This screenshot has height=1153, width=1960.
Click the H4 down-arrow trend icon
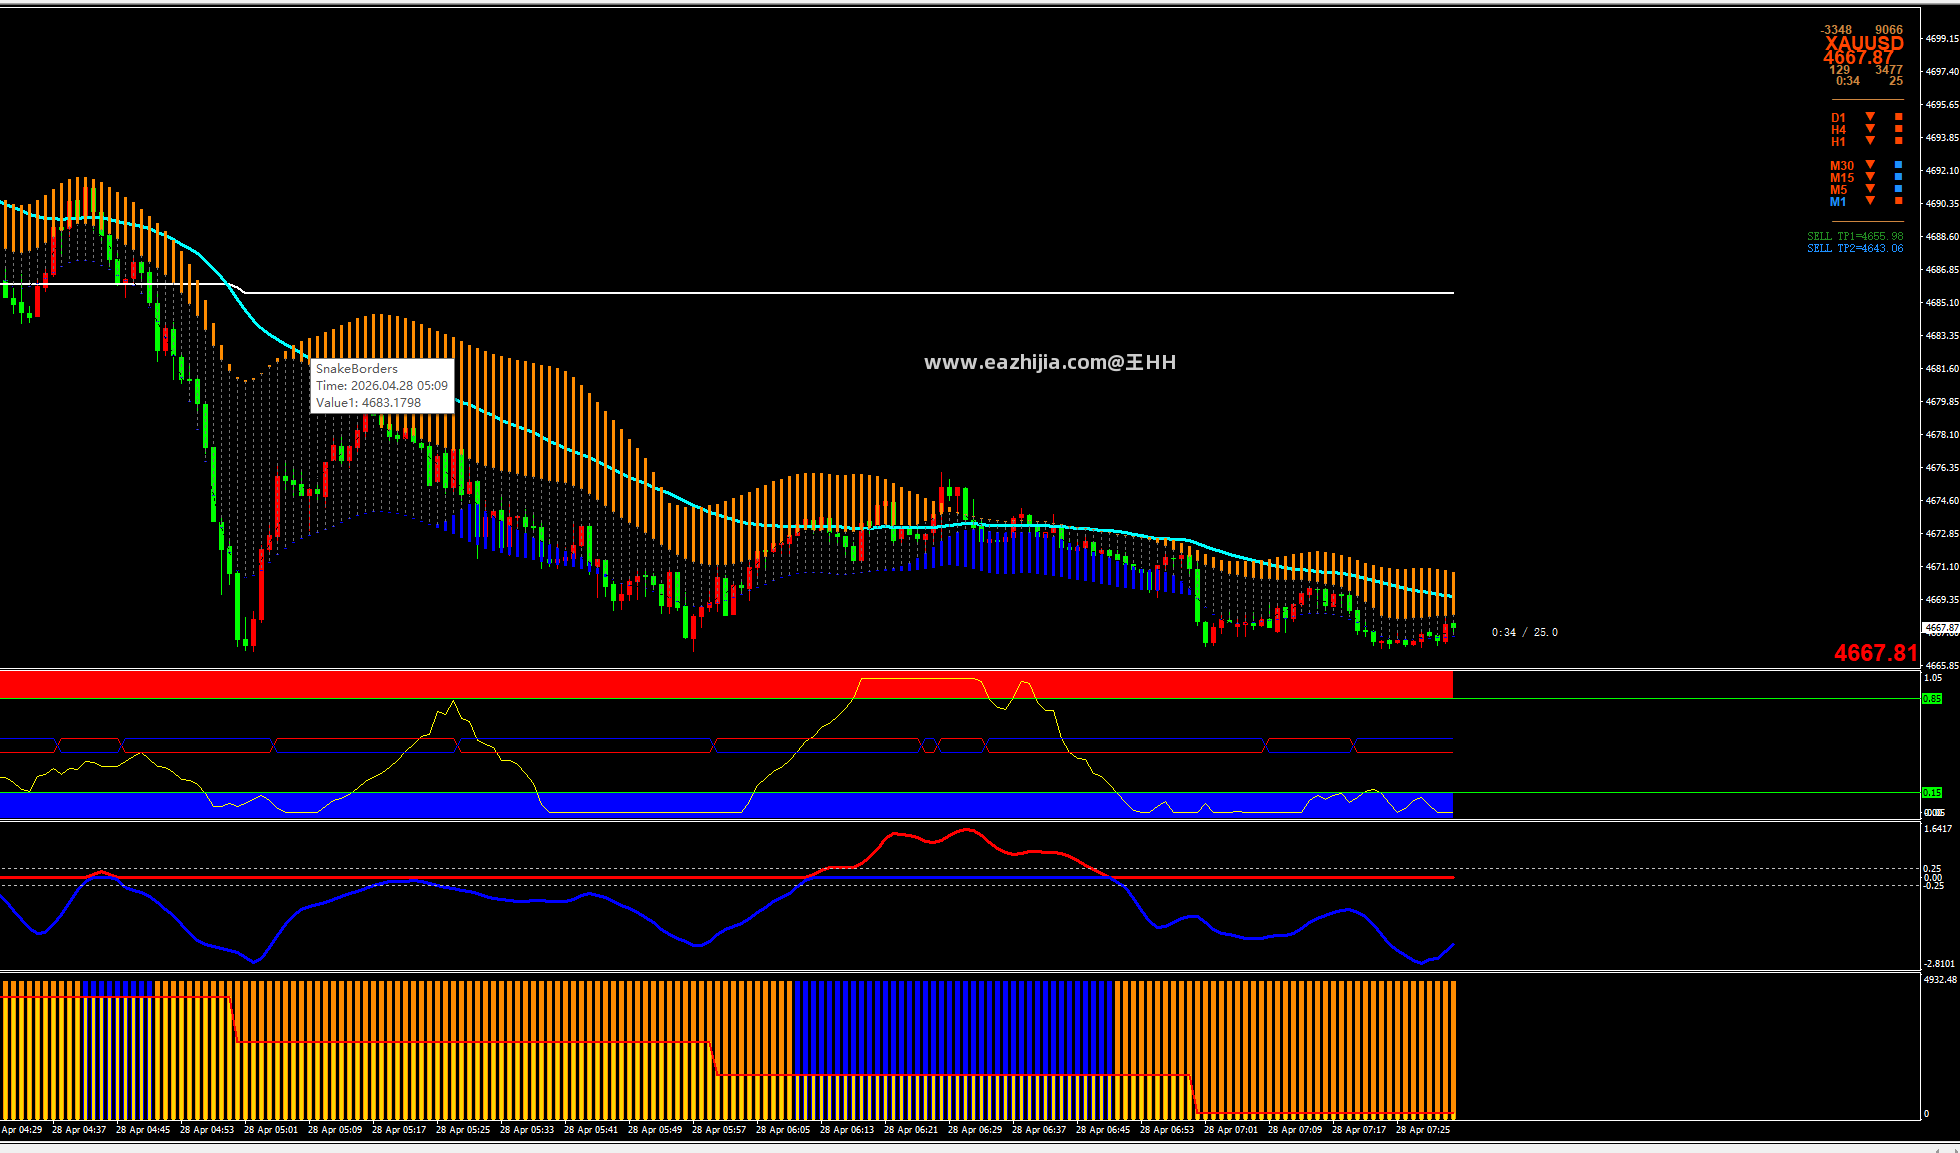[1870, 129]
